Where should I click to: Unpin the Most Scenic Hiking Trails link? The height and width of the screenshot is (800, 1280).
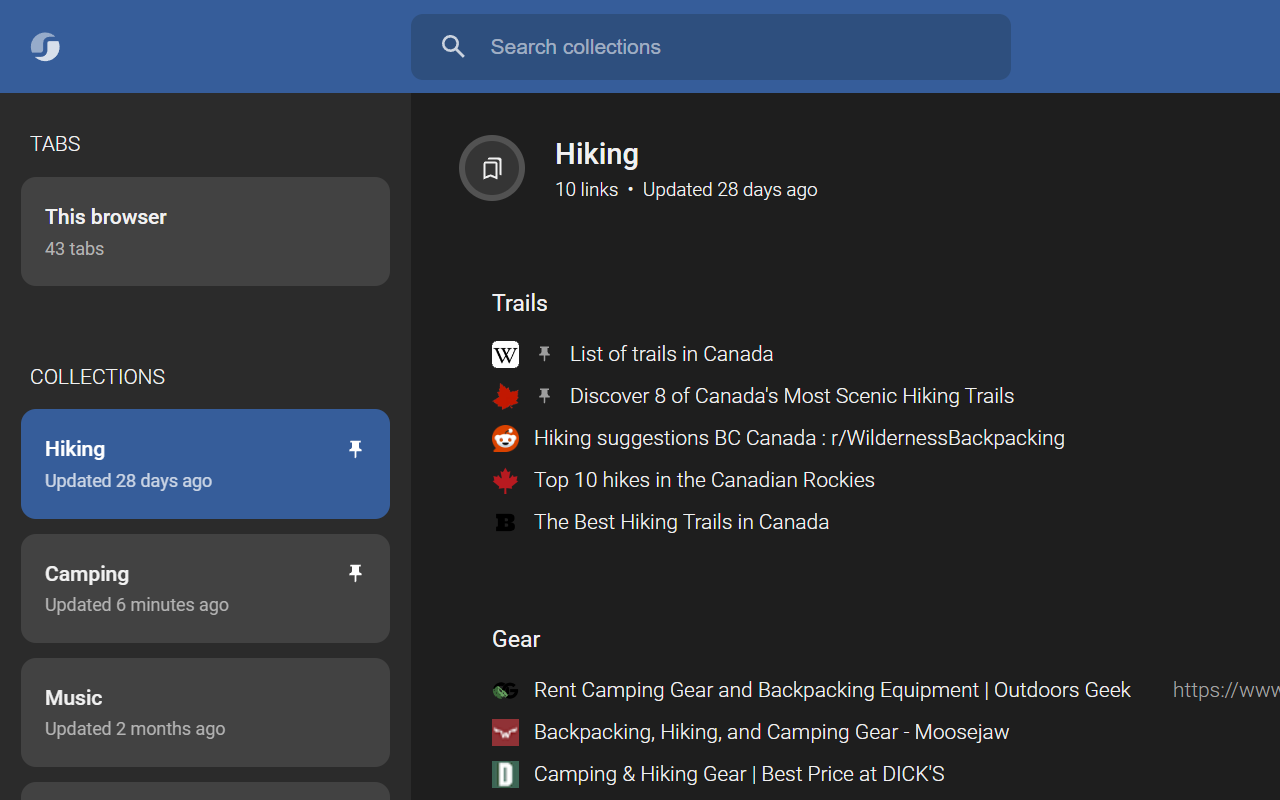[x=544, y=395]
